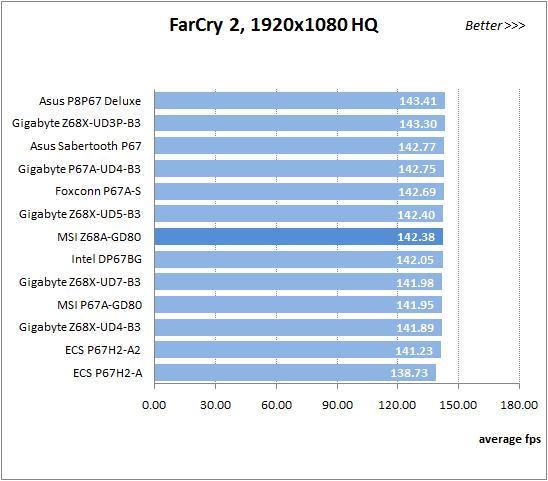
Task: Click the value 141.89
Action: (415, 328)
